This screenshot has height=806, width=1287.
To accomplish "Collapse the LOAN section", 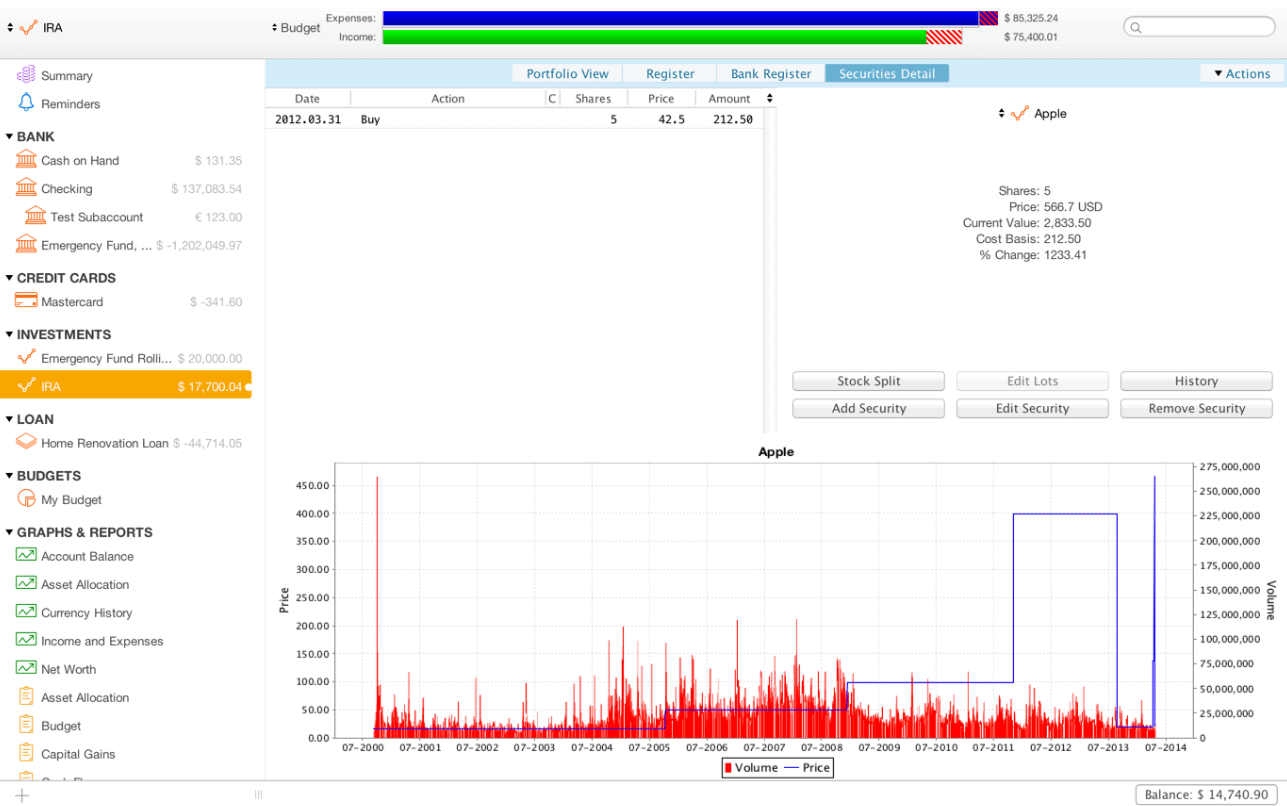I will tap(9, 420).
